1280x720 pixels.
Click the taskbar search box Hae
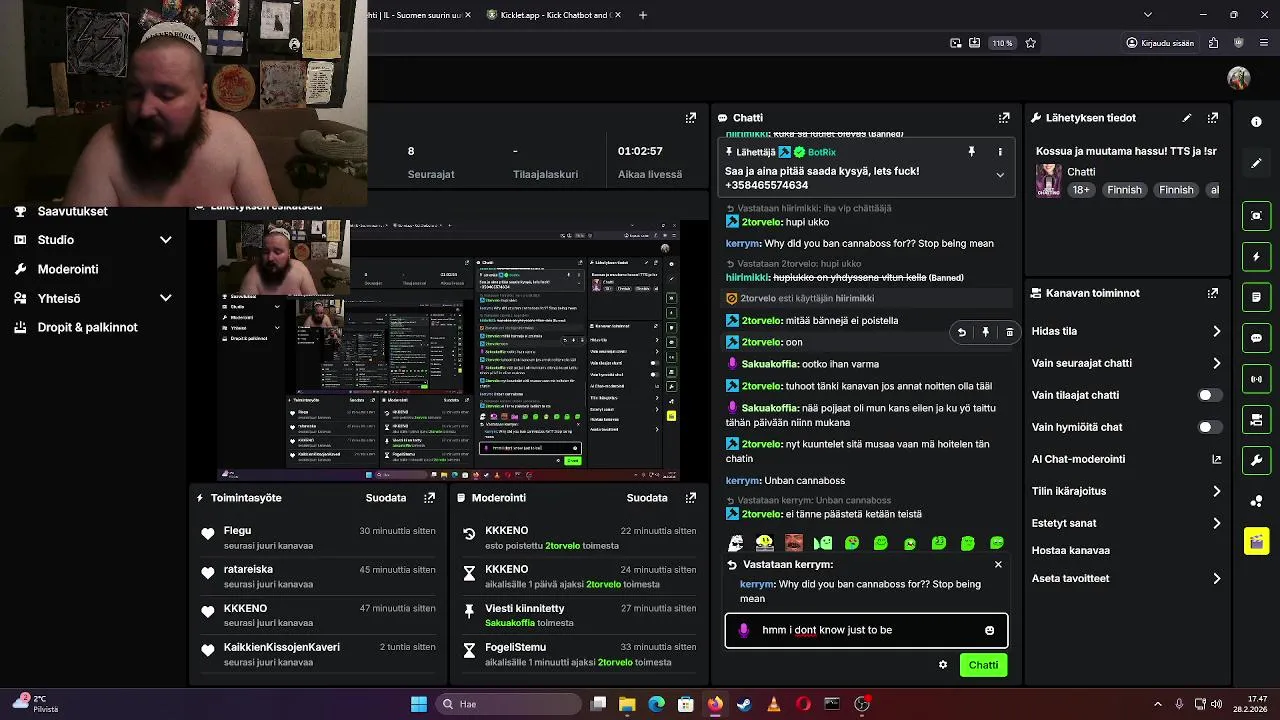click(508, 704)
